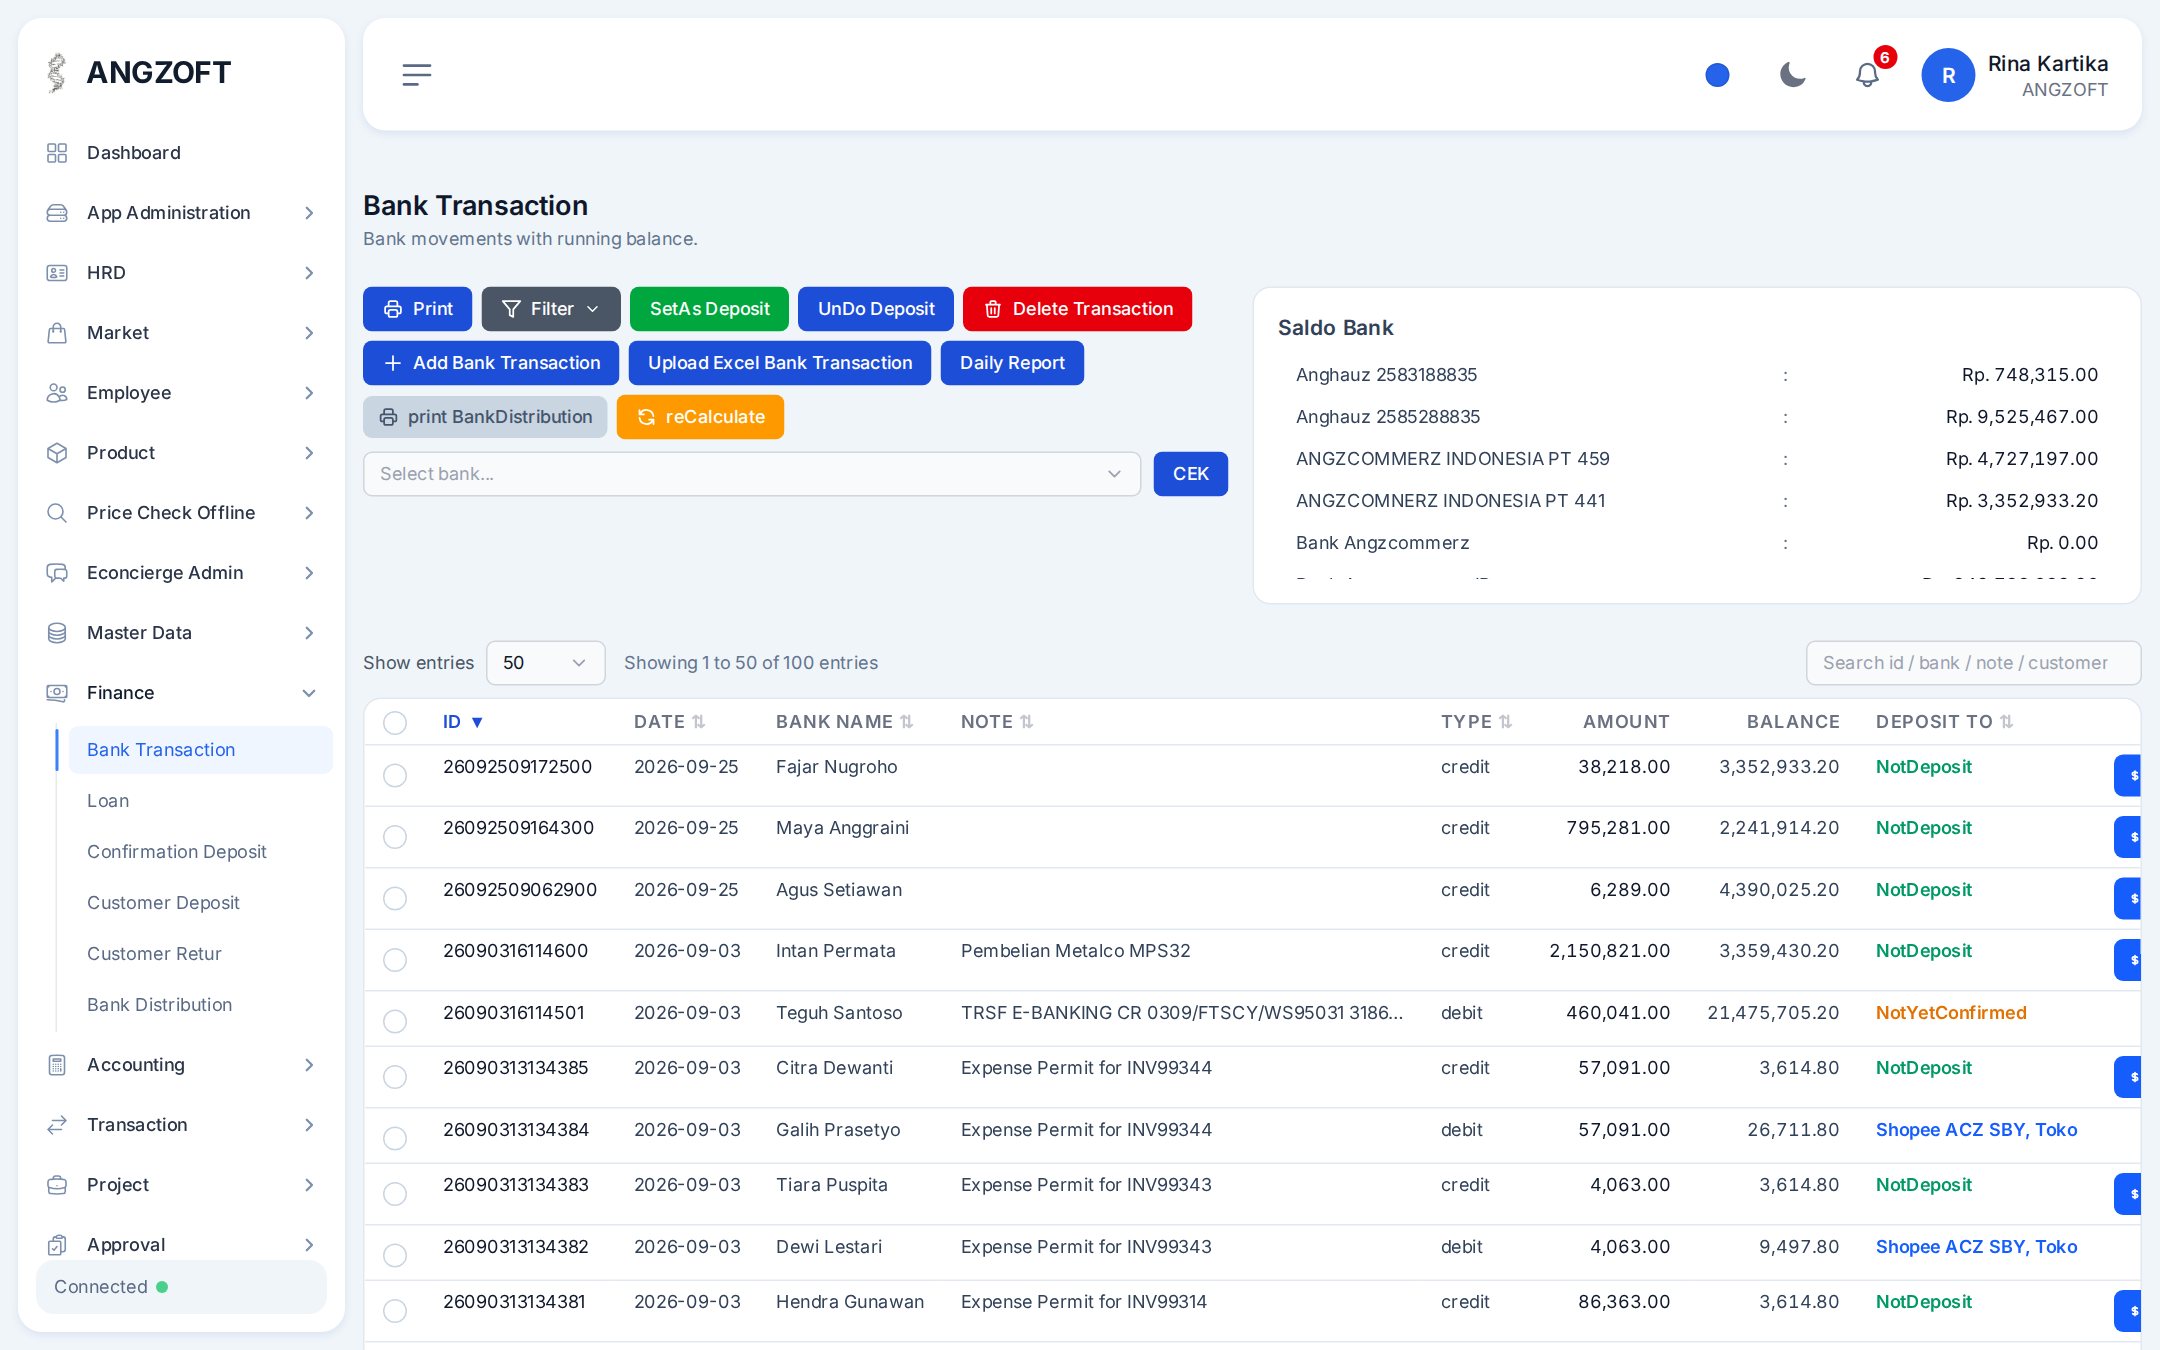Select row 26090316114501 Teguh Santoso
Viewport: 2160px width, 1350px height.
pos(395,1021)
